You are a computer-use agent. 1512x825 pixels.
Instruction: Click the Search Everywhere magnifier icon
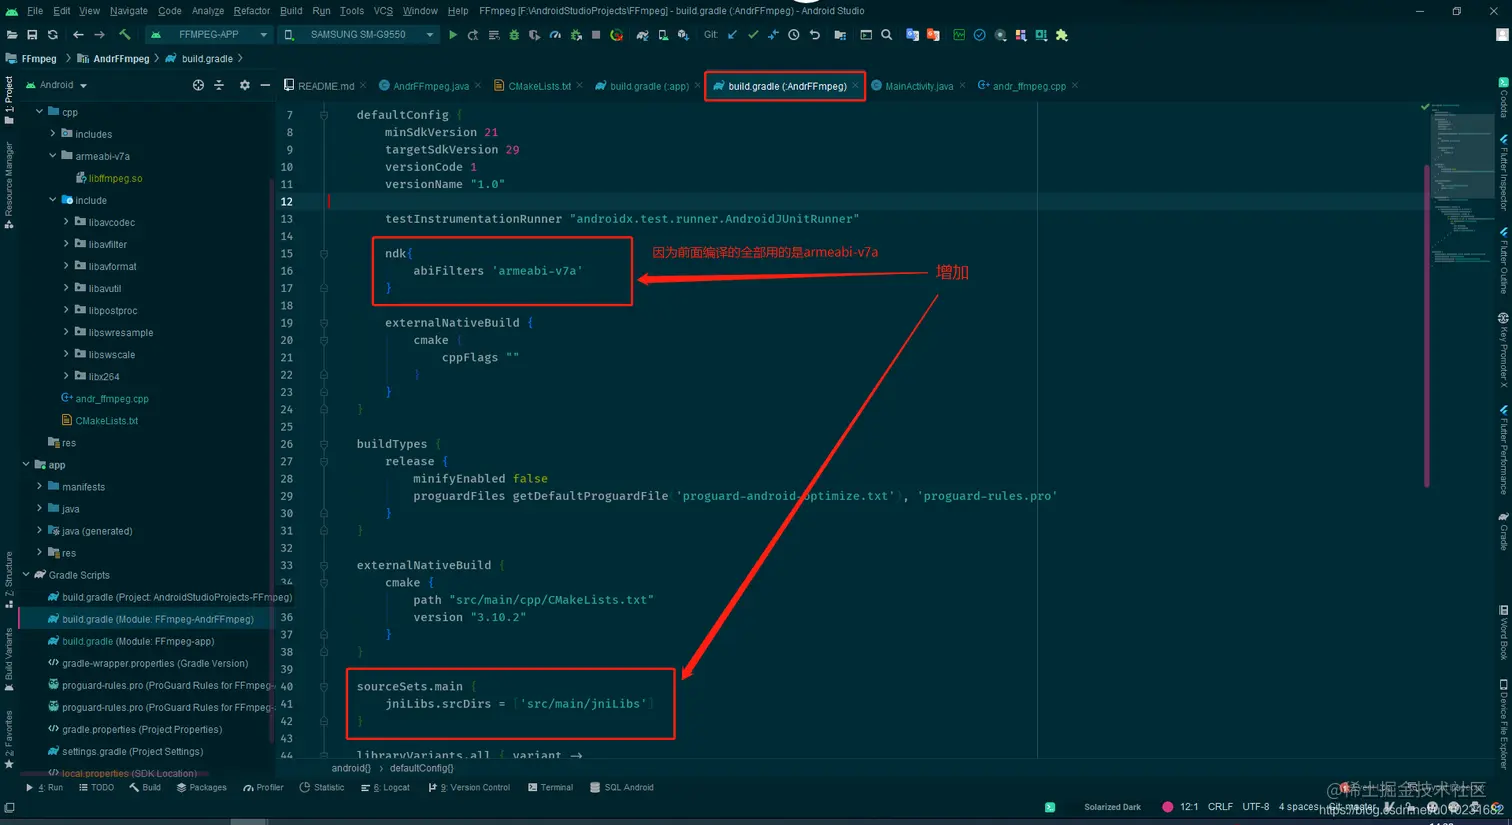887,35
